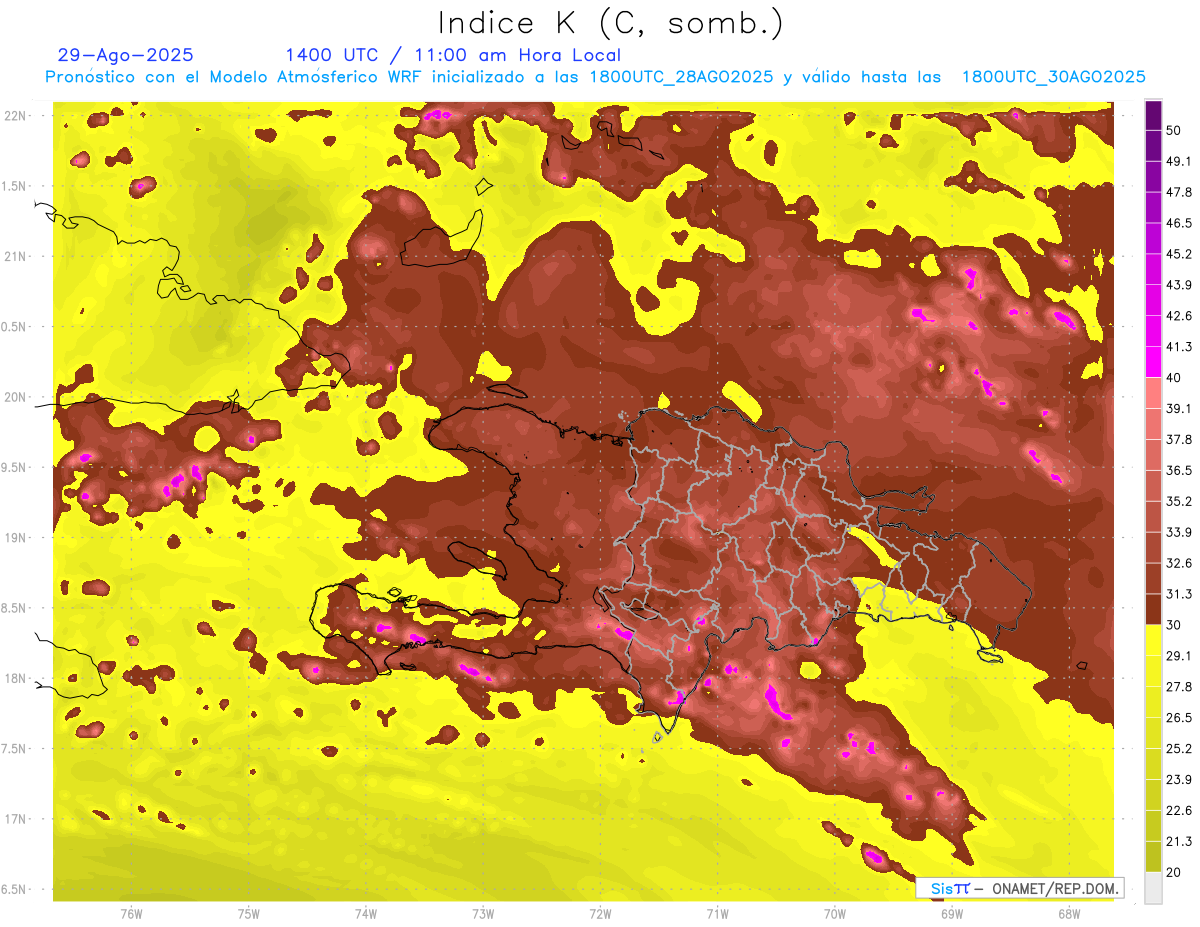Click the colorbar value '33.9'
The height and width of the screenshot is (927, 1200).
click(x=1178, y=532)
